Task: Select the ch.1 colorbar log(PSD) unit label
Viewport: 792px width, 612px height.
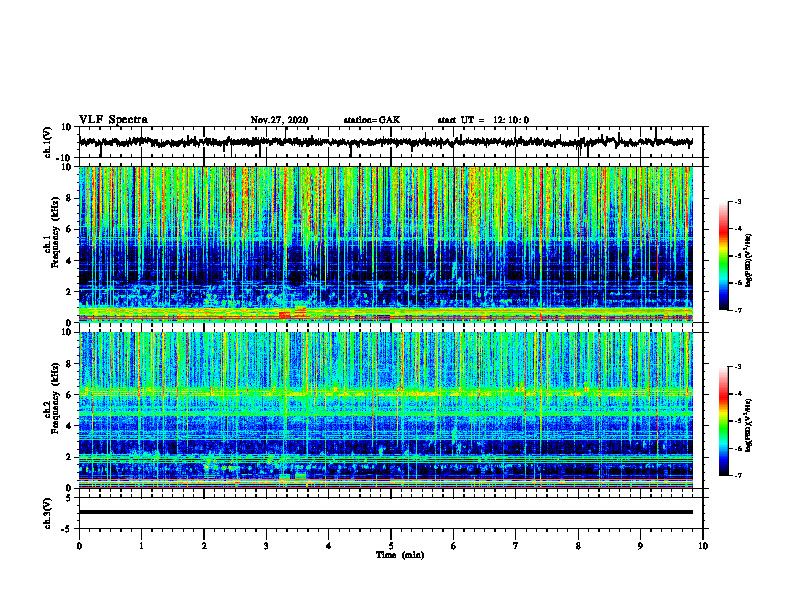Action: 749,260
